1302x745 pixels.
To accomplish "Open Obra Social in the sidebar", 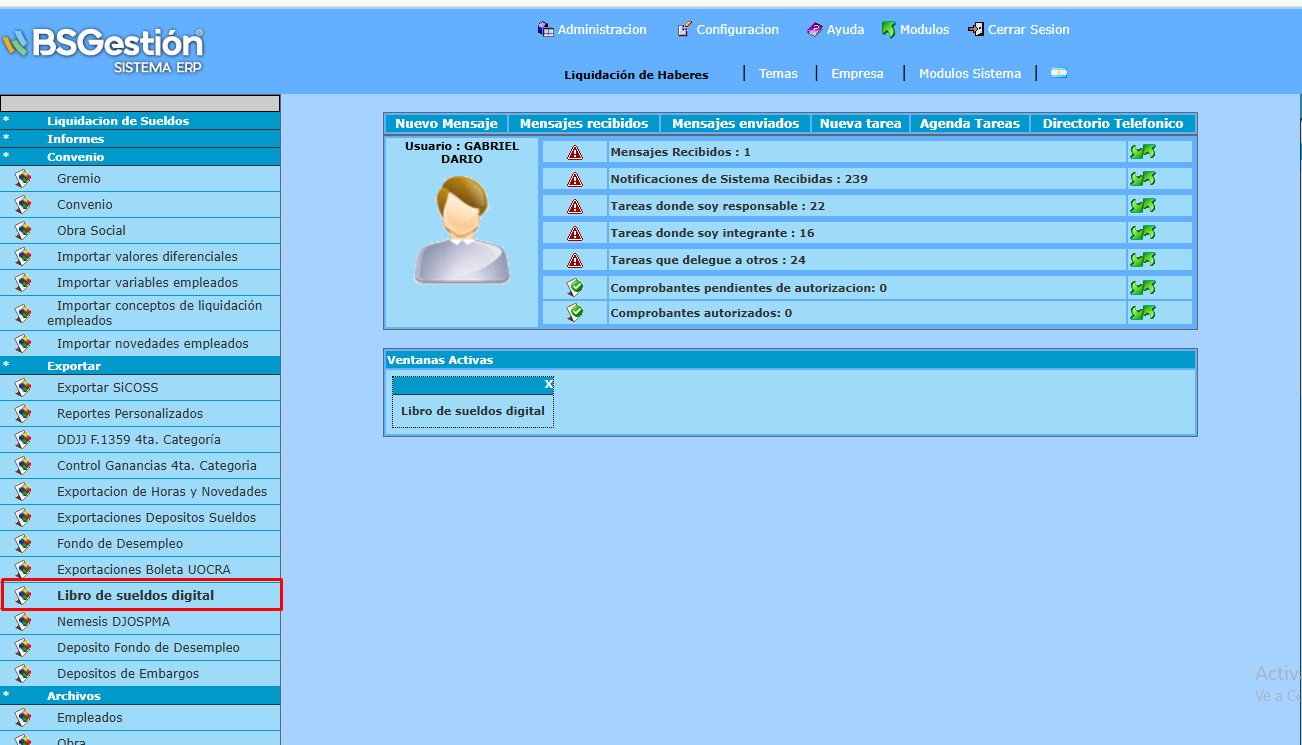I will 91,231.
